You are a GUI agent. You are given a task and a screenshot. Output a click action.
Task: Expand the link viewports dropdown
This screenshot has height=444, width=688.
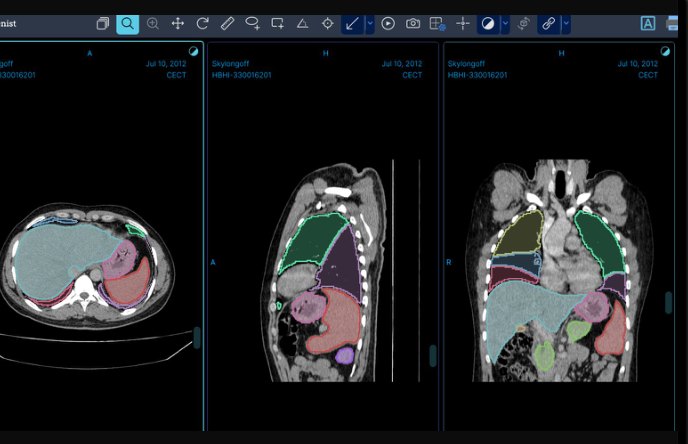click(566, 24)
